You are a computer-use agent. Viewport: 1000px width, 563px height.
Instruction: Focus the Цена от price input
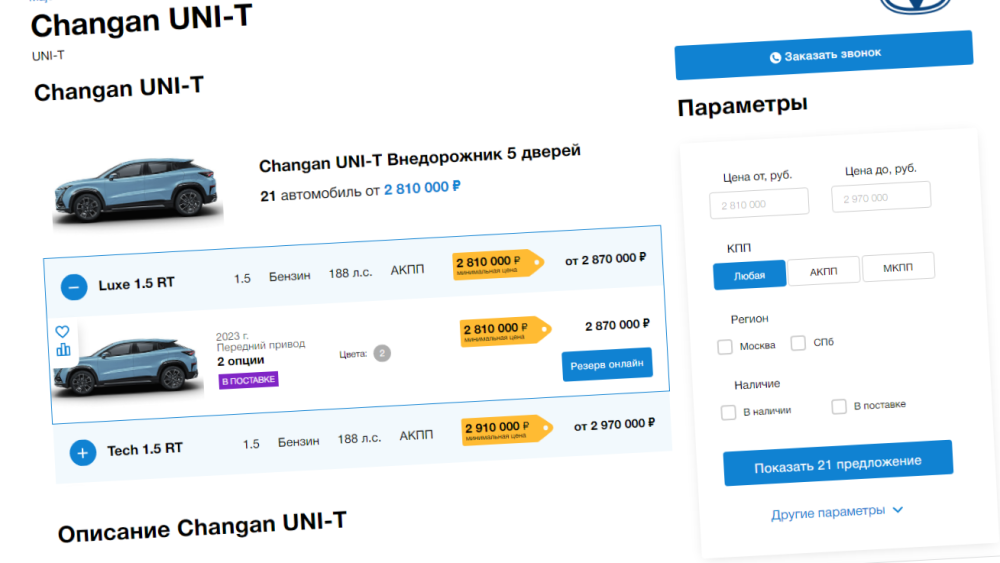(759, 204)
